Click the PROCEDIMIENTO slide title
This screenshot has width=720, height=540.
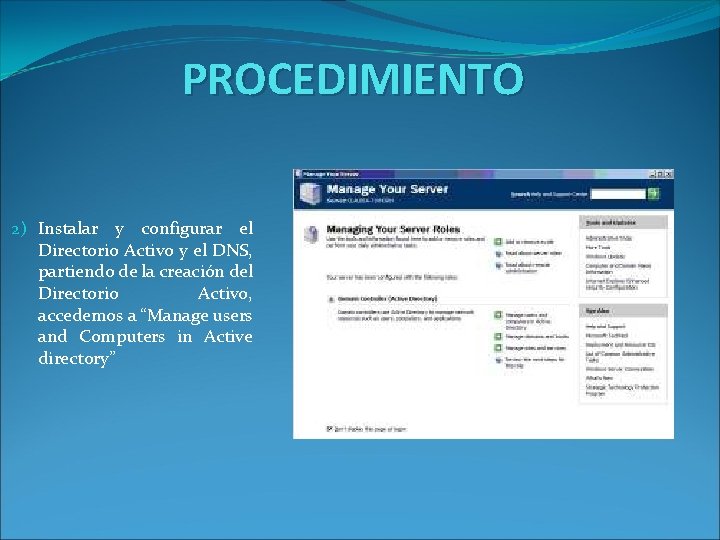tap(353, 79)
